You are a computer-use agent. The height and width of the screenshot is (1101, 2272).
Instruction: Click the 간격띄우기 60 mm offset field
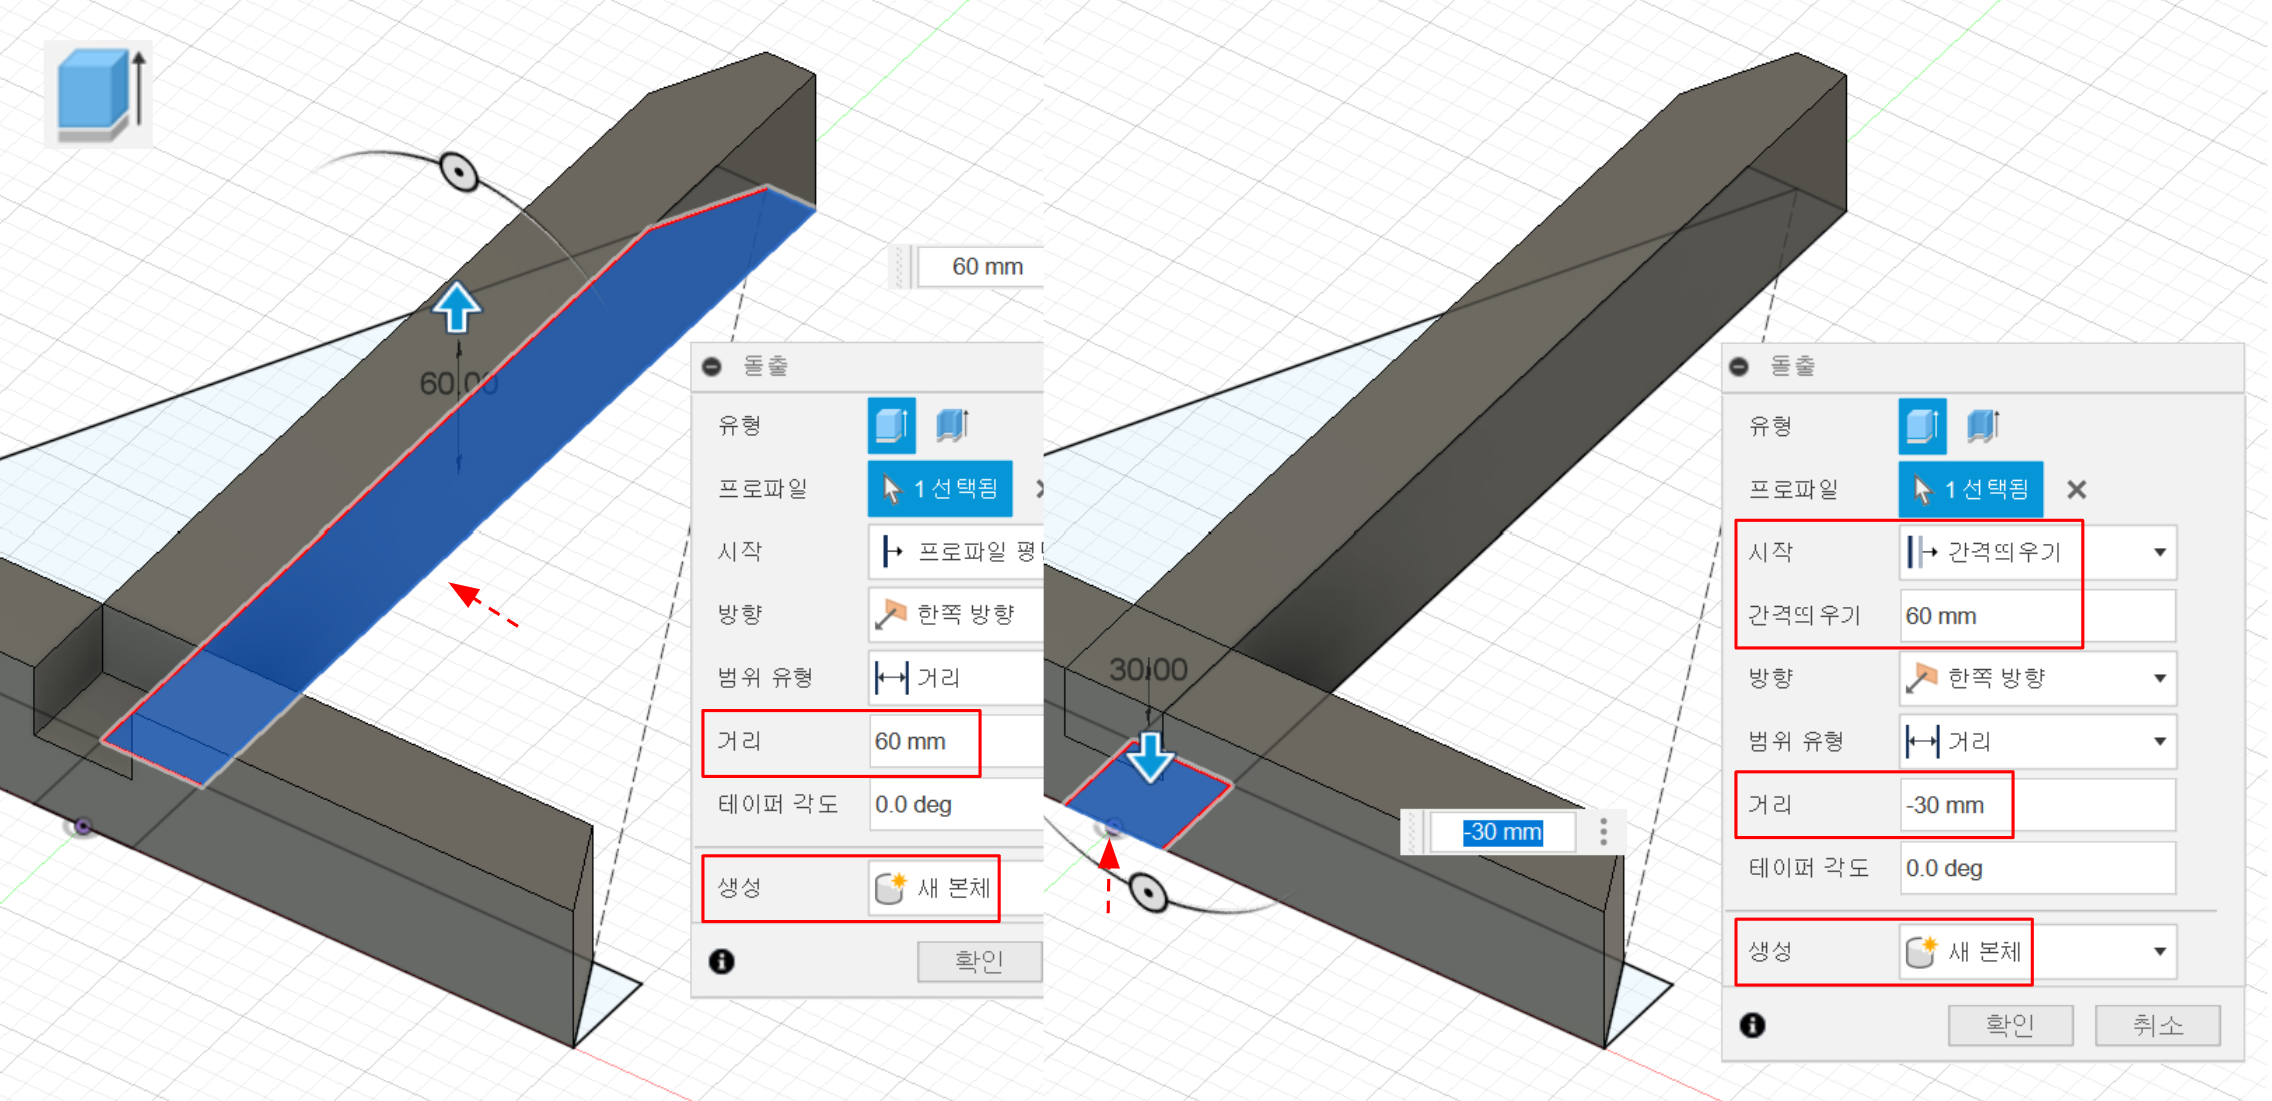[2036, 616]
